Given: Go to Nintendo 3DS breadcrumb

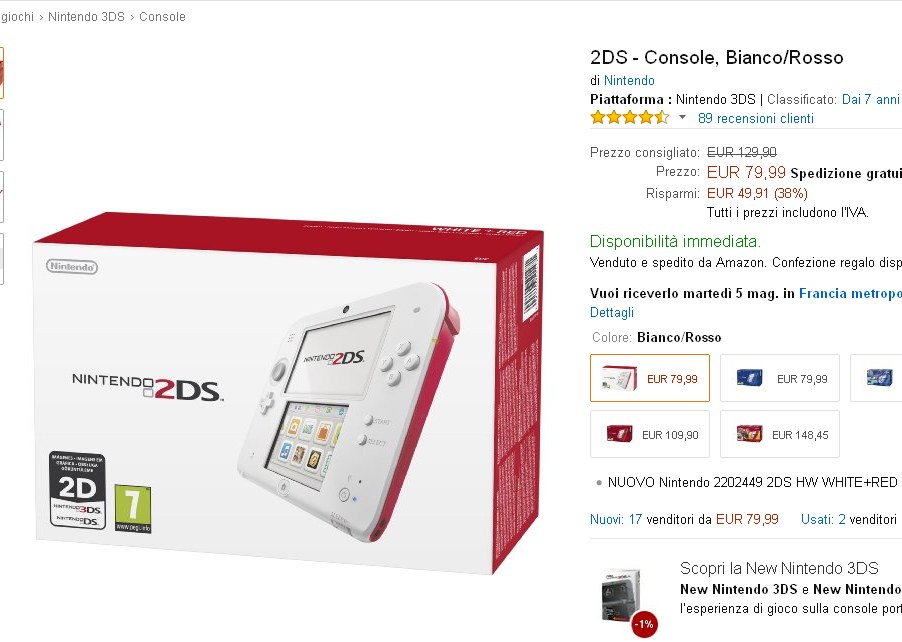Looking at the screenshot, I should (x=86, y=17).
